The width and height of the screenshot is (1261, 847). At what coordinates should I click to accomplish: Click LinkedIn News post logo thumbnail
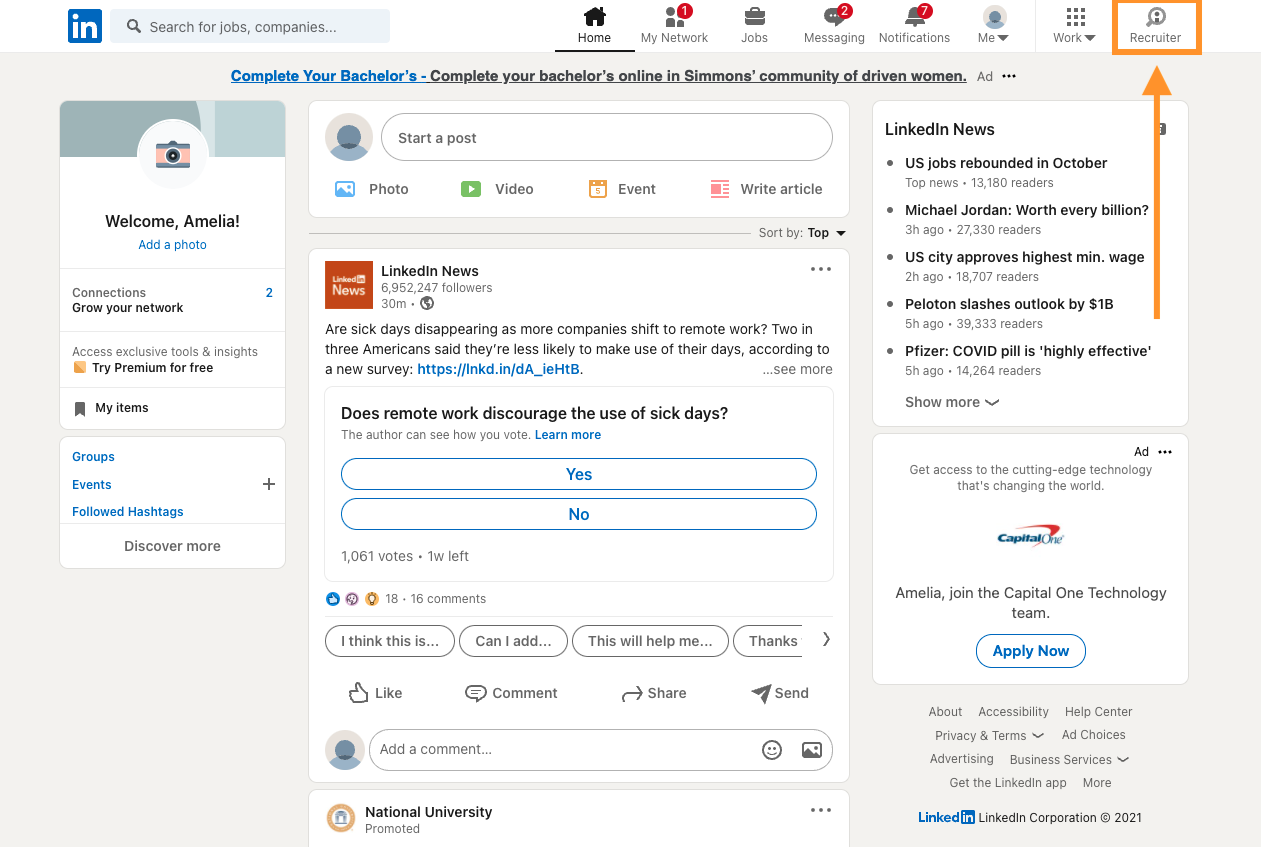[x=349, y=285]
